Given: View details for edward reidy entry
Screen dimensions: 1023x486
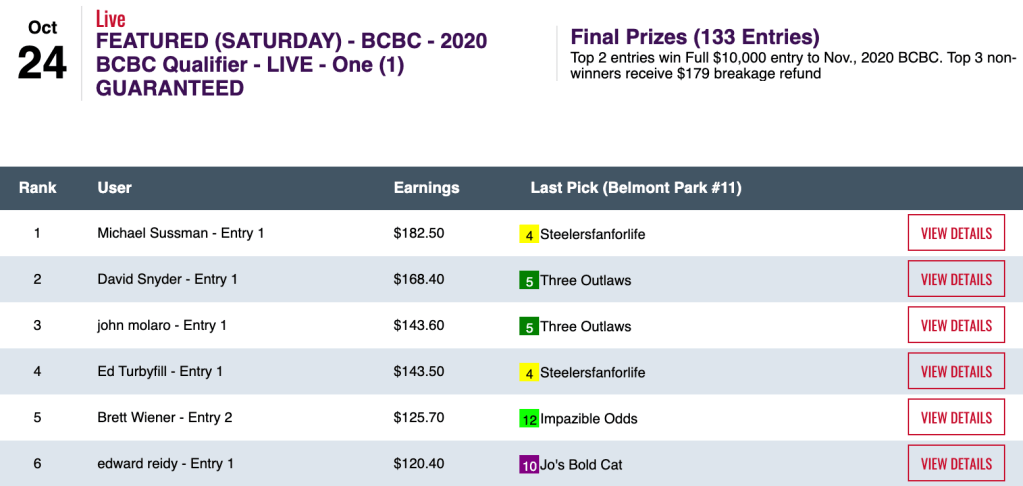Looking at the screenshot, I should tap(956, 463).
